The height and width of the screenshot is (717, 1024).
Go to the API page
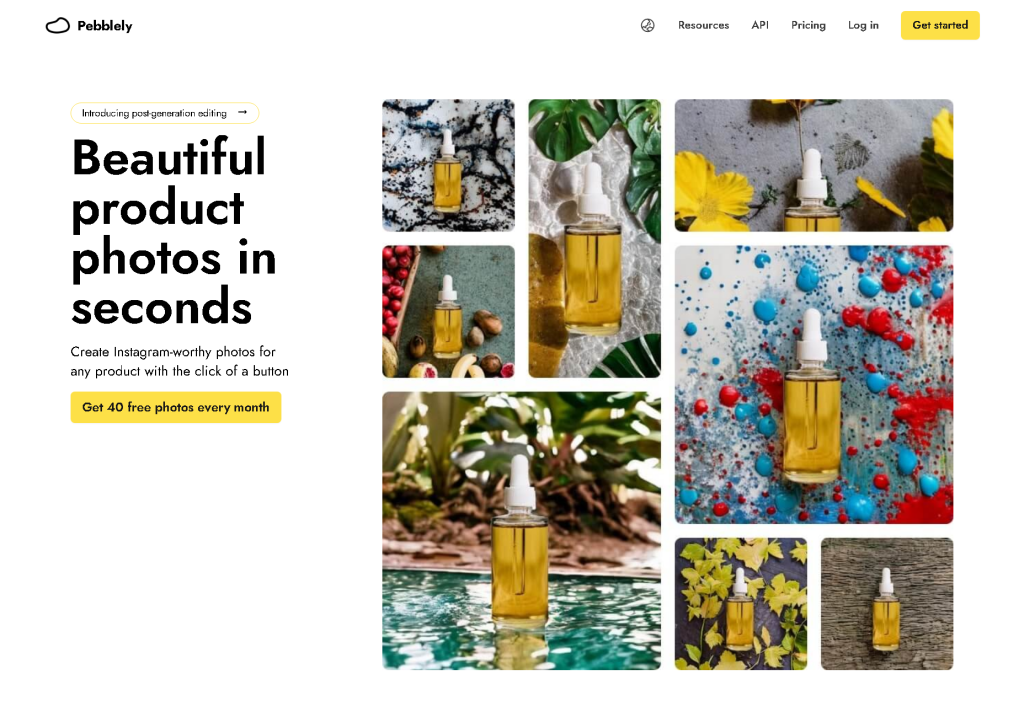(x=760, y=25)
